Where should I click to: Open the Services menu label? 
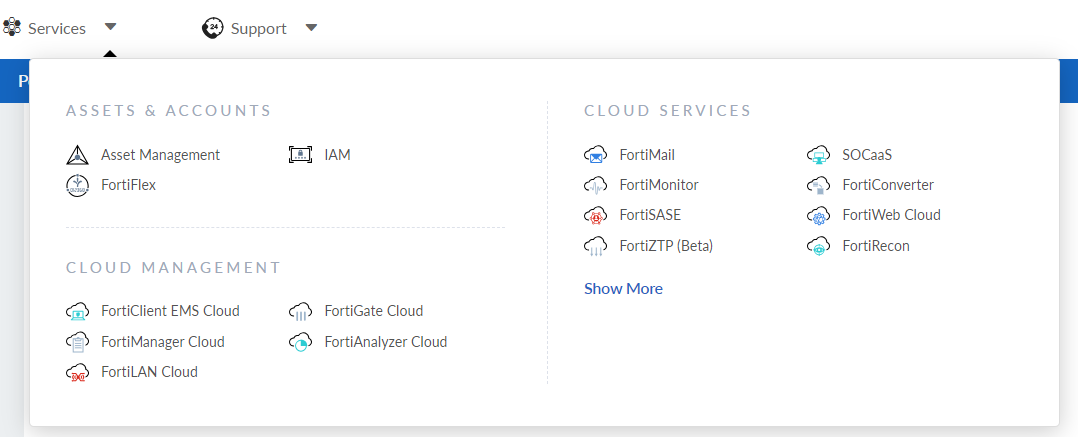point(57,28)
